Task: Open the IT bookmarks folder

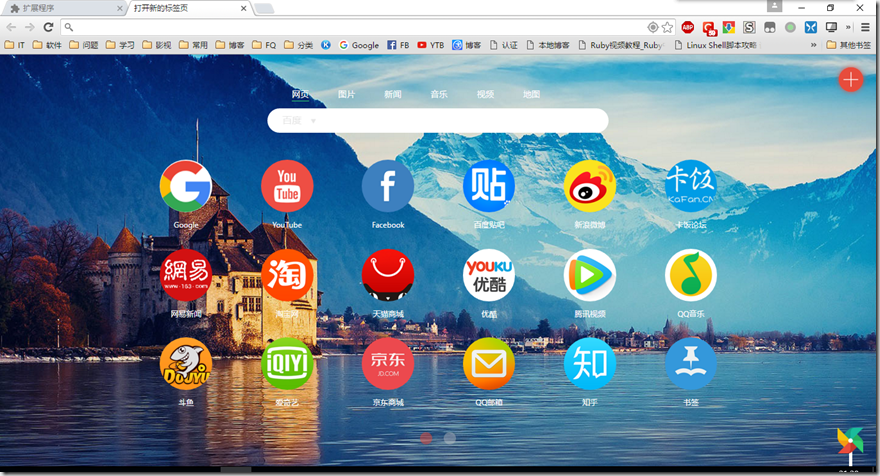Action: (x=14, y=45)
